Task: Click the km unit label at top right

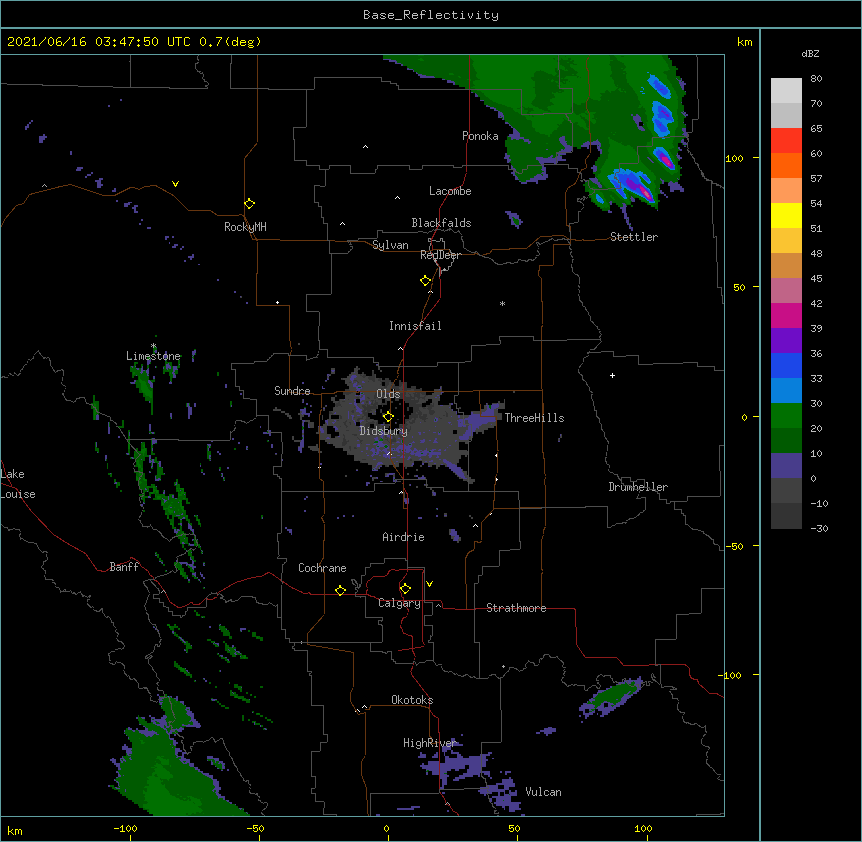Action: 745,42
